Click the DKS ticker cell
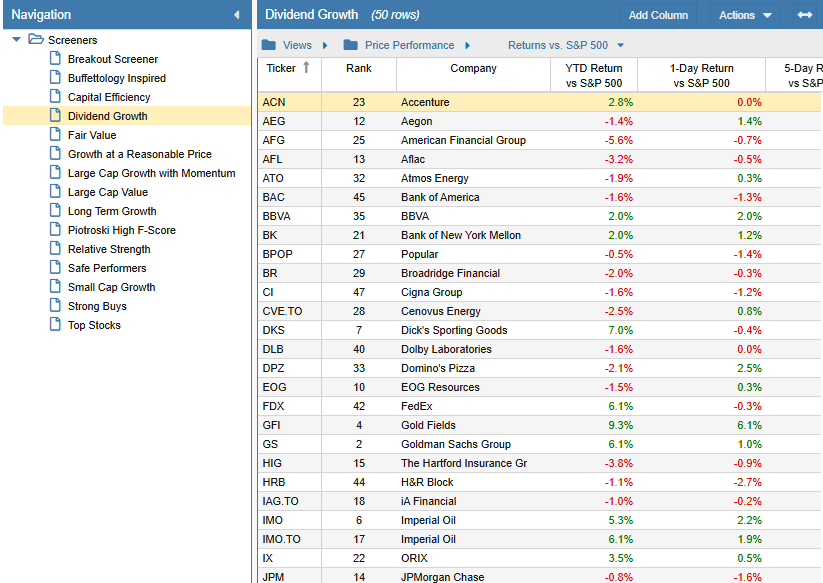The height and width of the screenshot is (583, 823). tap(273, 330)
